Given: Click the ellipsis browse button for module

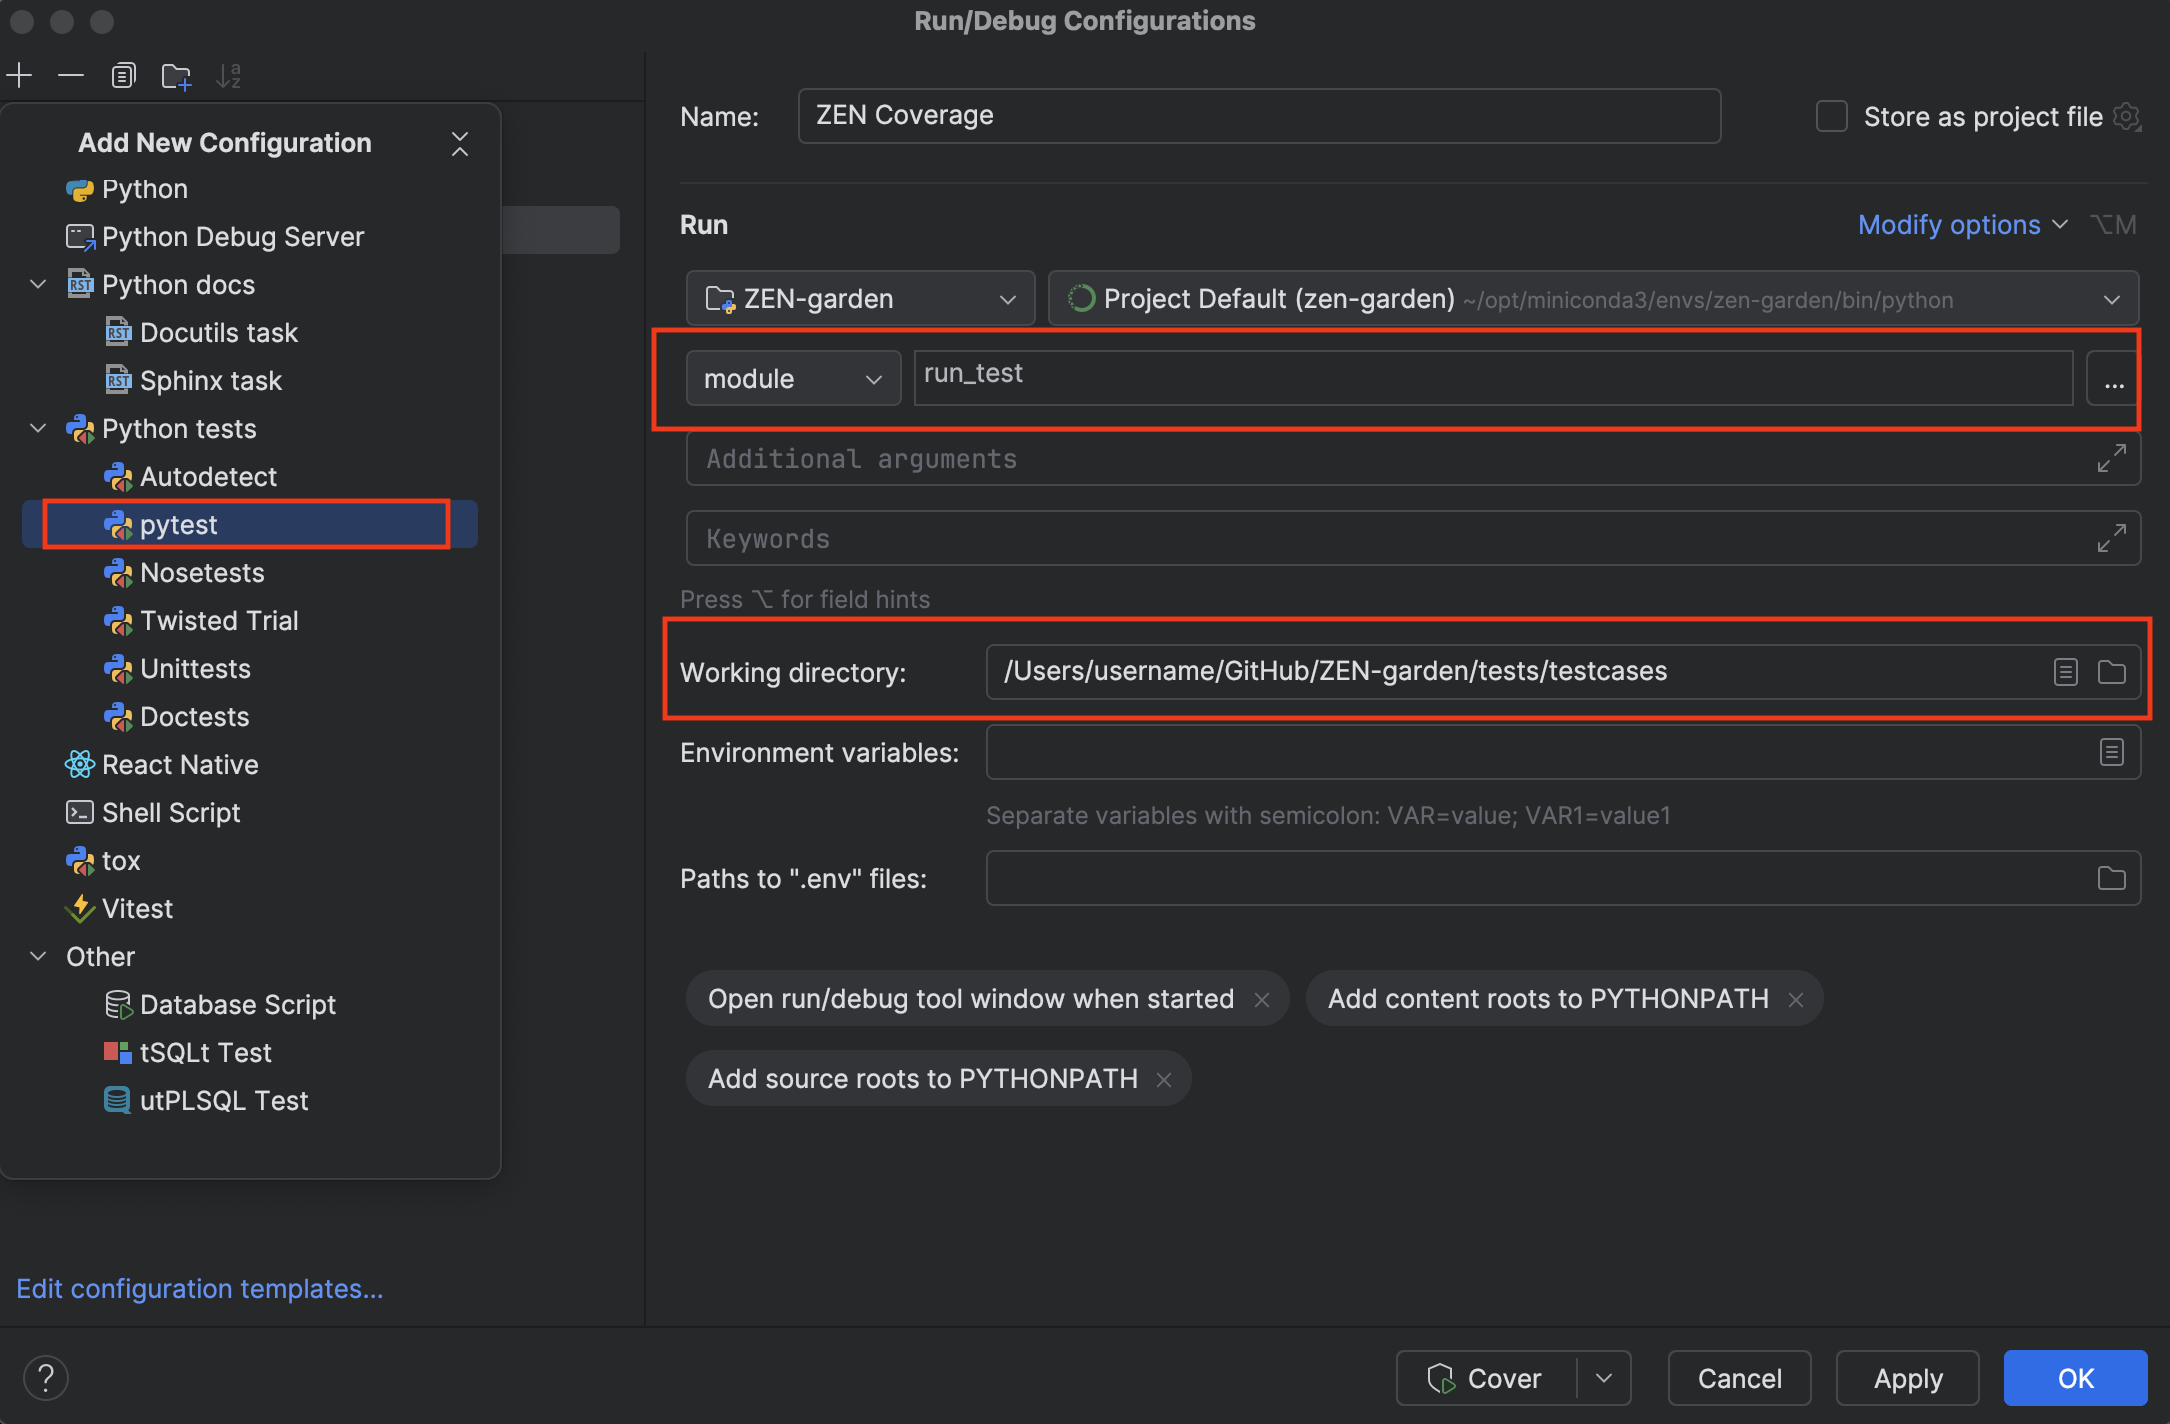Looking at the screenshot, I should 2113,378.
